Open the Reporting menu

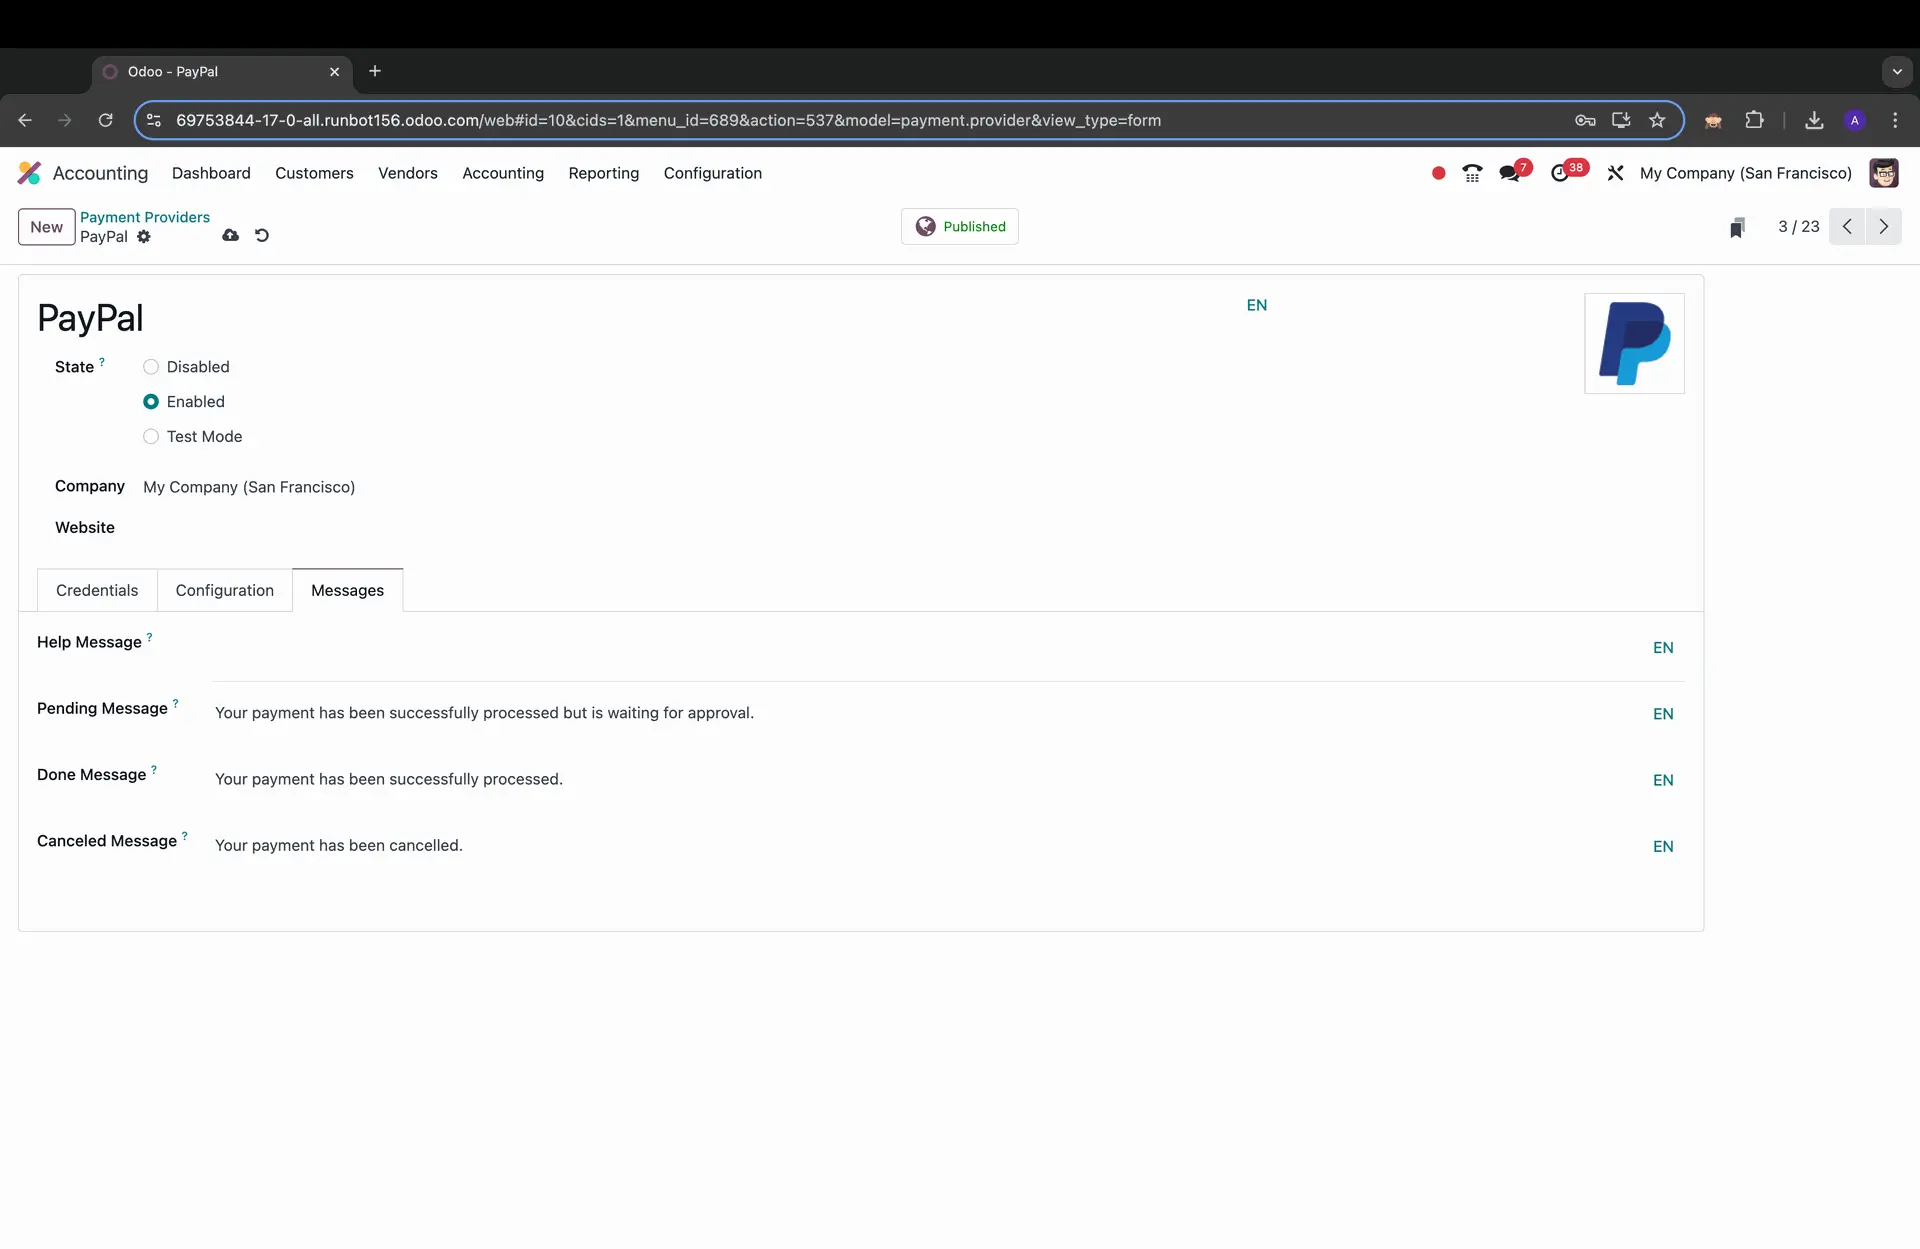604,173
